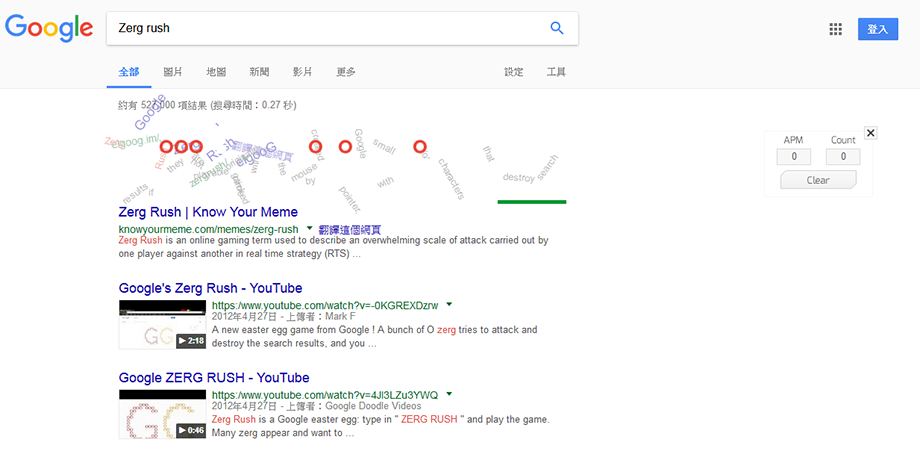Viewport: 920px width, 460px height.
Task: Click the youtube.com/watch?v=4Jl3LZu3YWQ URL text
Action: pyautogui.click(x=325, y=394)
